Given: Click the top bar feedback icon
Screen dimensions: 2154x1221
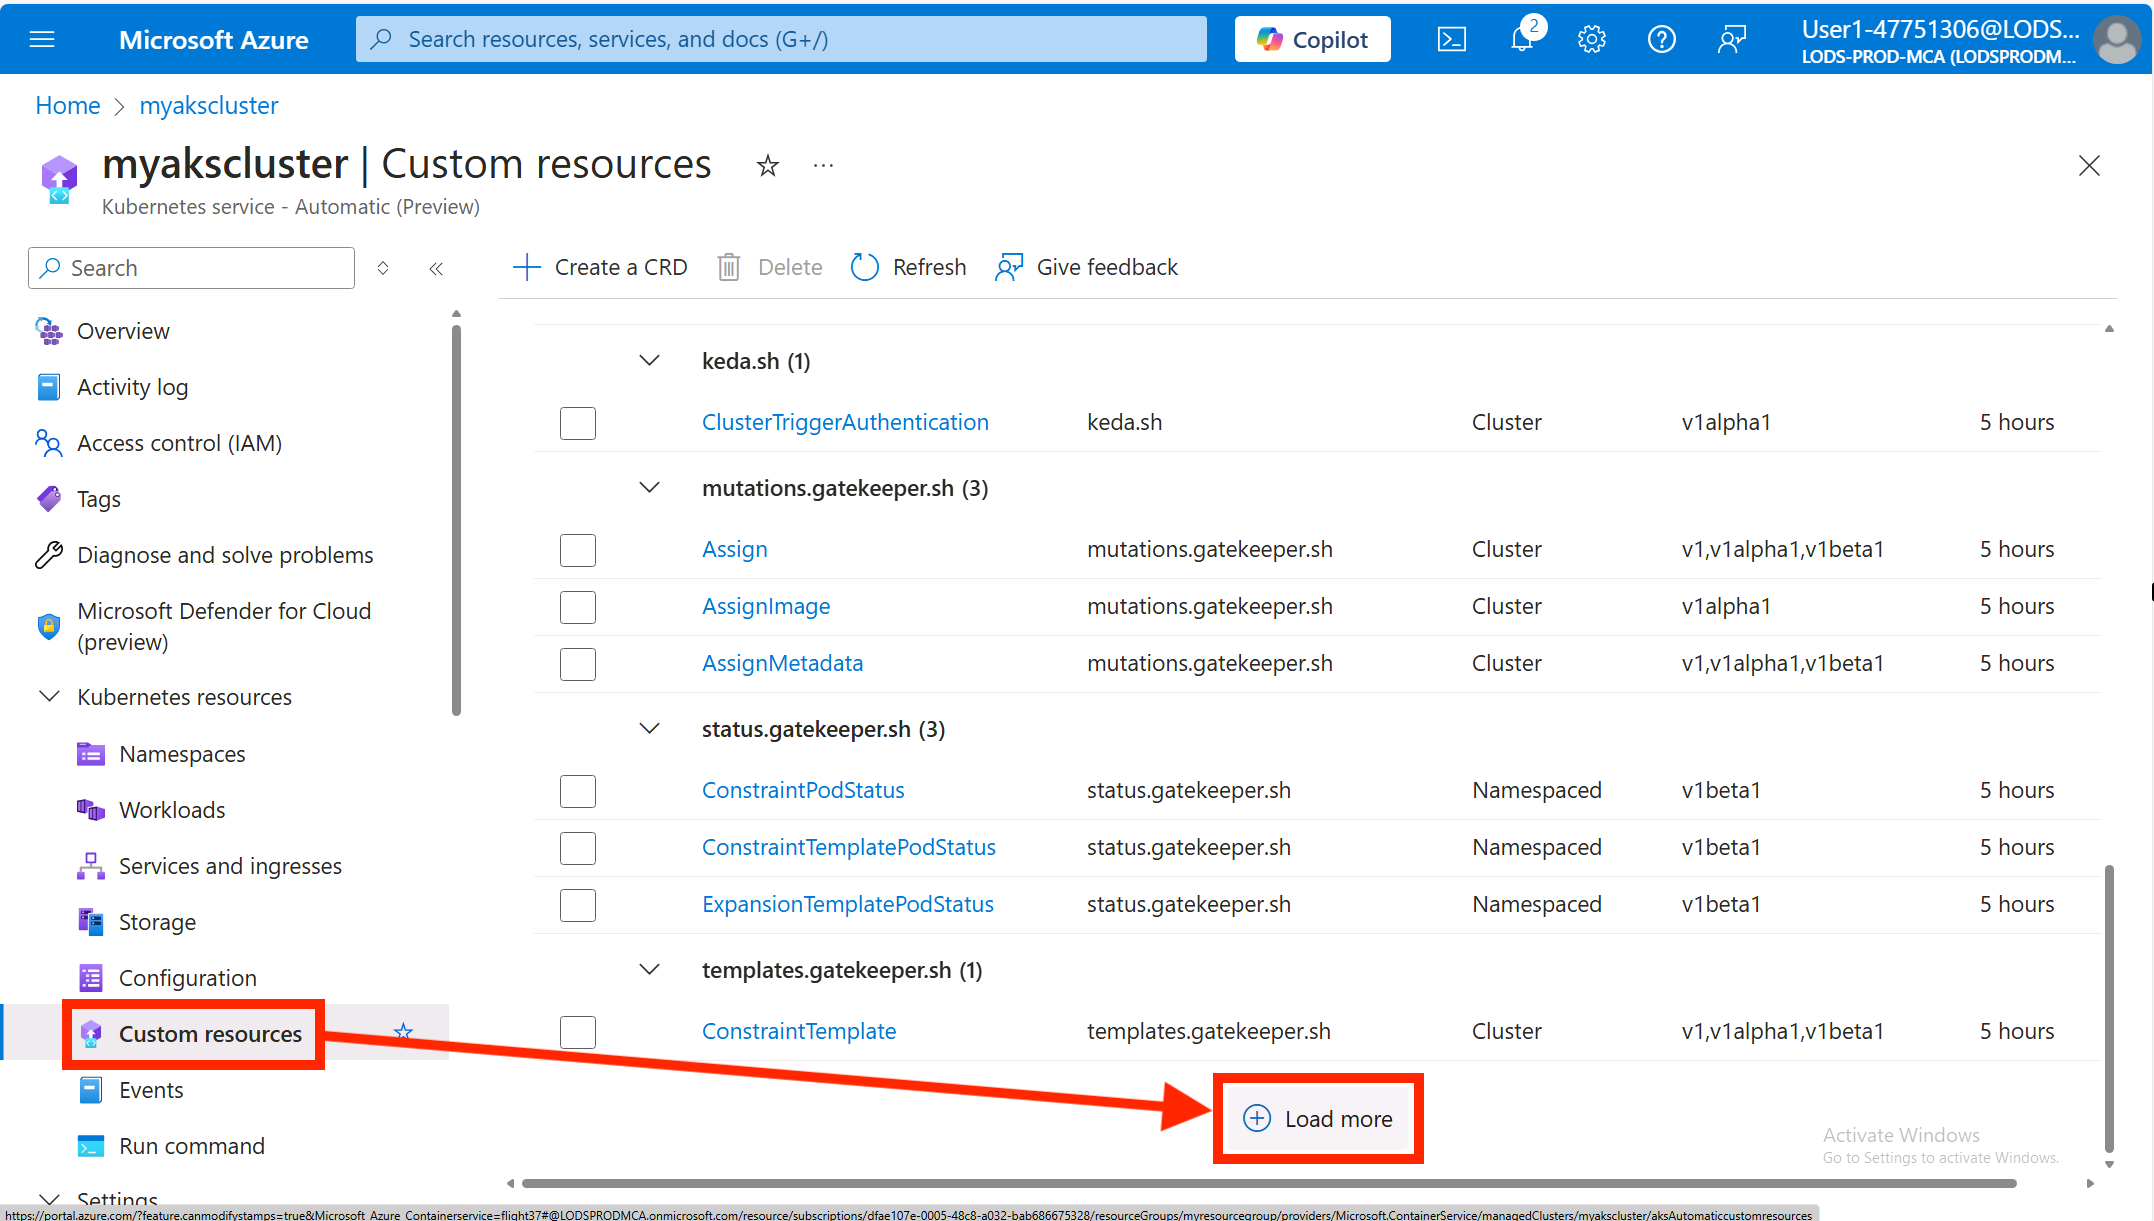Looking at the screenshot, I should click(x=1732, y=39).
